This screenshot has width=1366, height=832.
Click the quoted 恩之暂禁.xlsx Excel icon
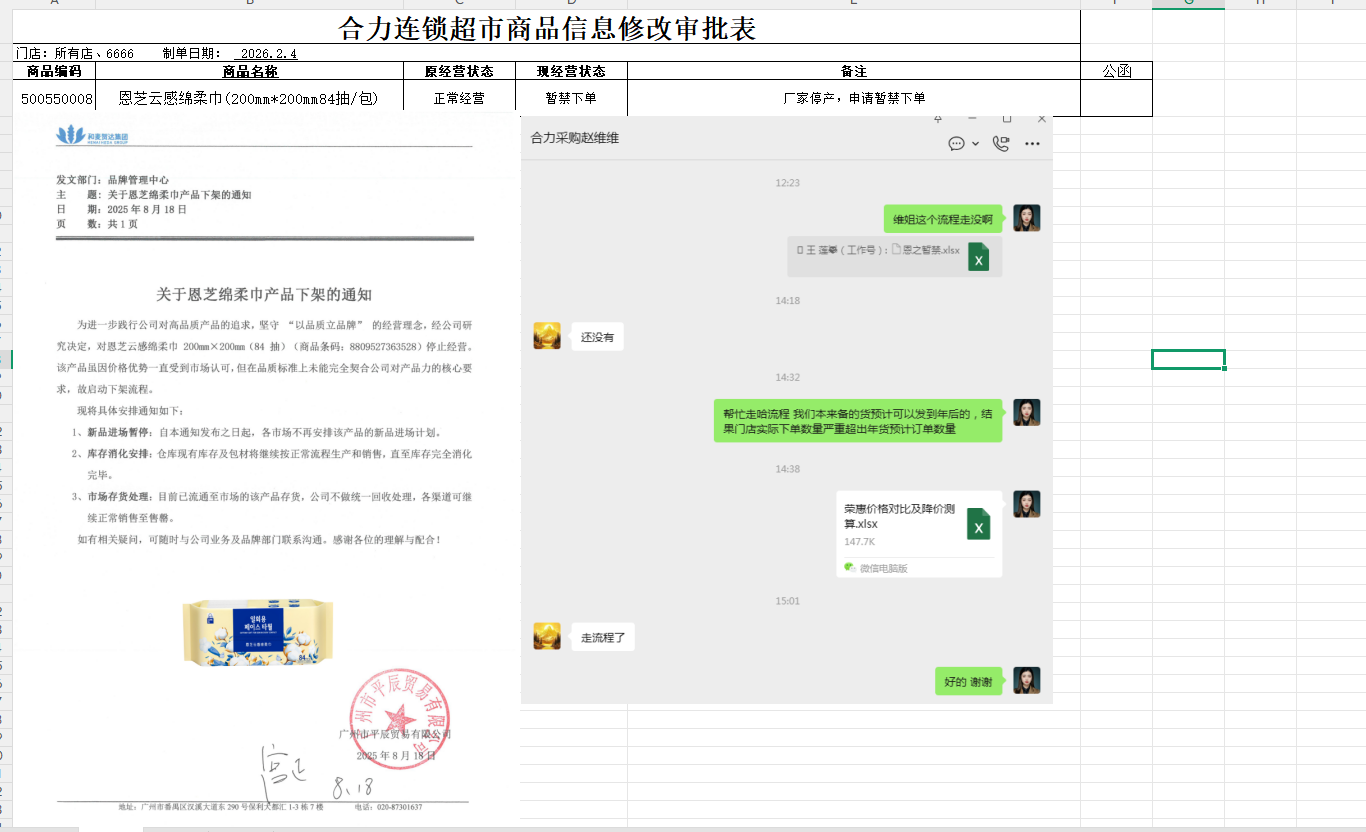[979, 257]
